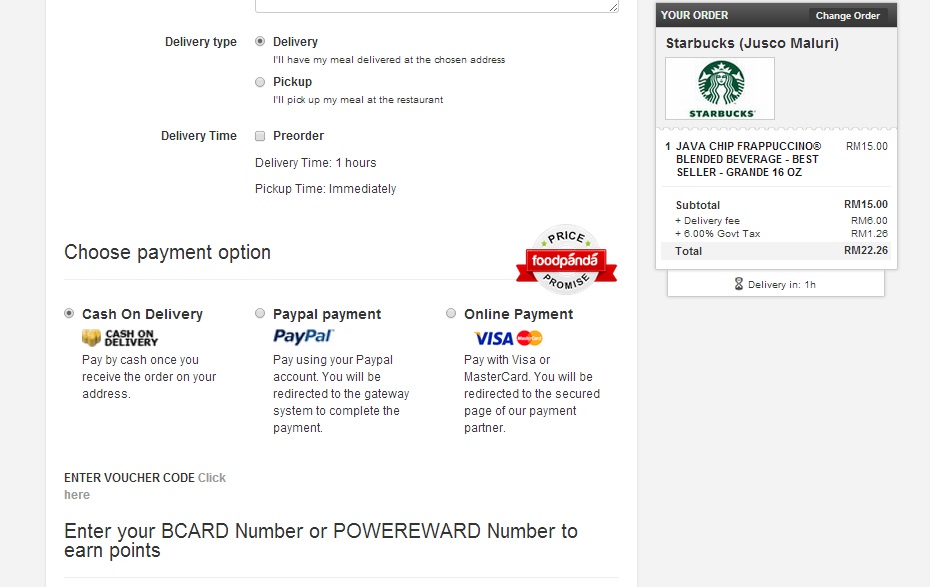This screenshot has width=930, height=587.
Task: Click the Subtotal RM15.00 value
Action: pyautogui.click(x=866, y=204)
